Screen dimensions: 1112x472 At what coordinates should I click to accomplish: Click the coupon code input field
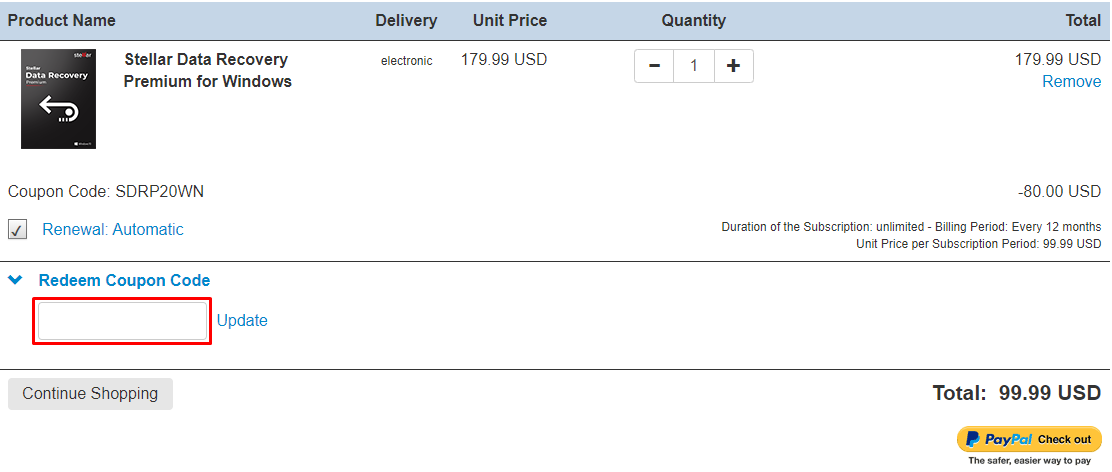(x=122, y=321)
